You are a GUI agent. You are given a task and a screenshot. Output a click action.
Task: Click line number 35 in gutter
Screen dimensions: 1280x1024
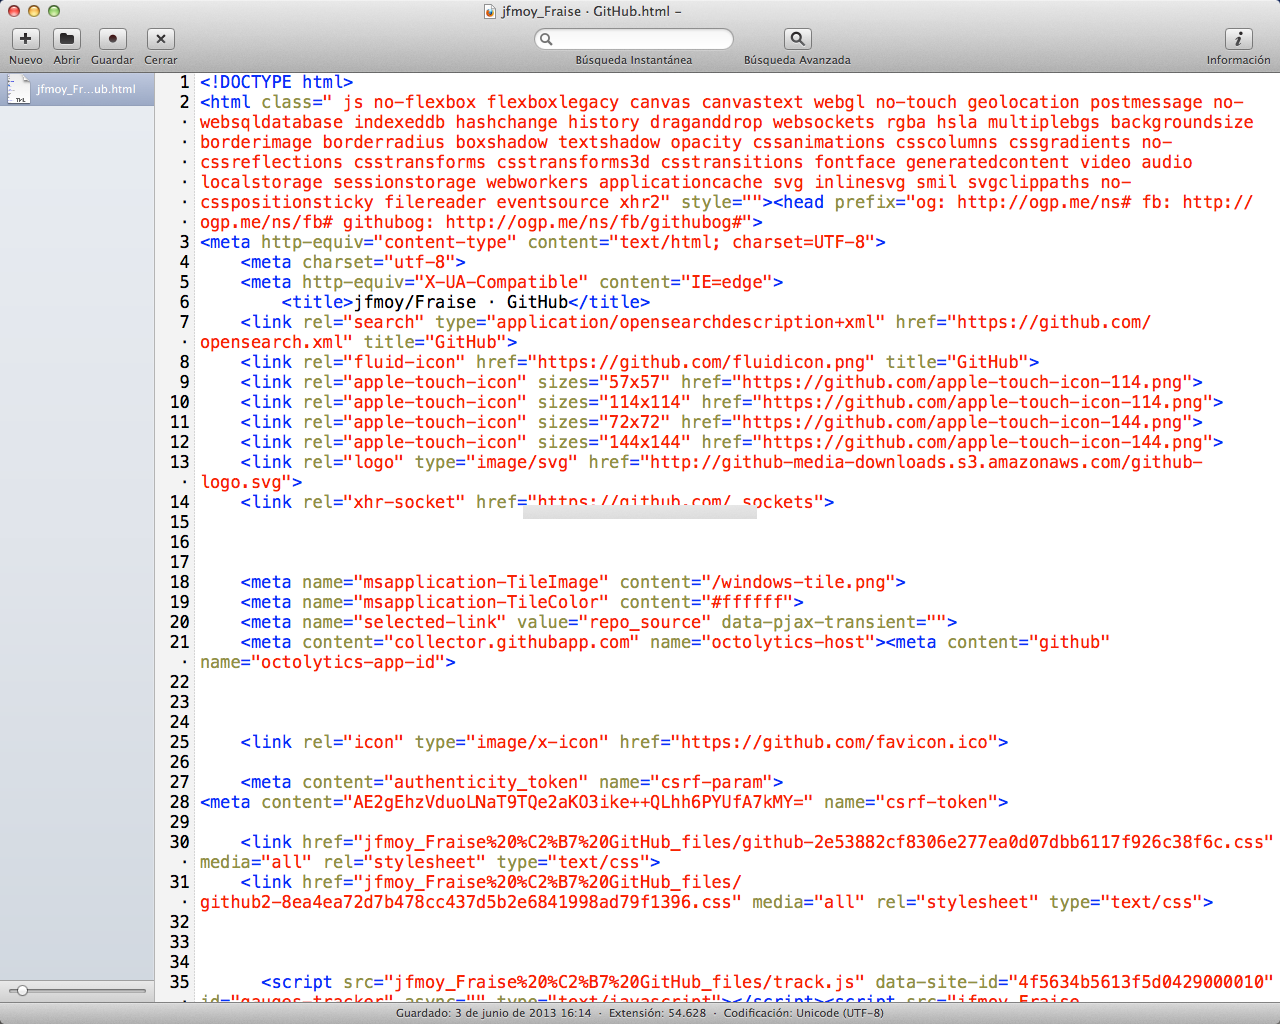tap(179, 982)
